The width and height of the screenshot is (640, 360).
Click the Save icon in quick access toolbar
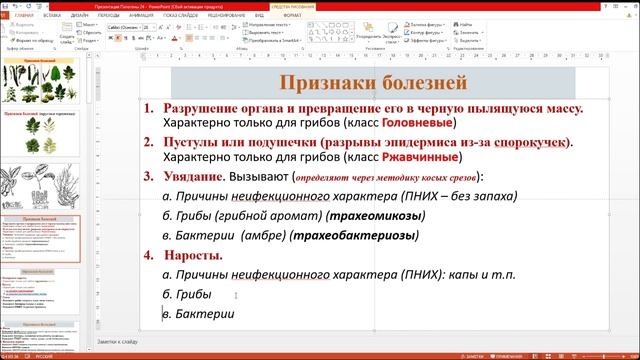click(x=5, y=7)
